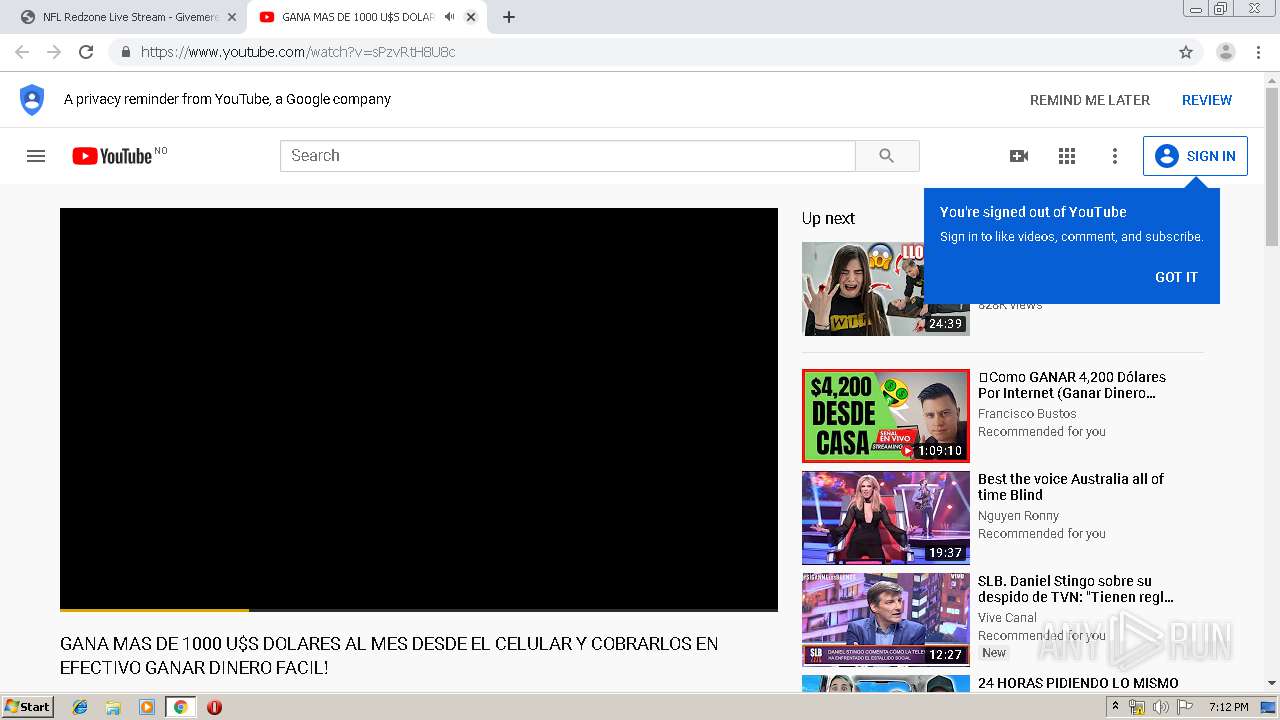Click the GANA MAS DE 1000 video title
This screenshot has width=1280, height=720.
389,655
